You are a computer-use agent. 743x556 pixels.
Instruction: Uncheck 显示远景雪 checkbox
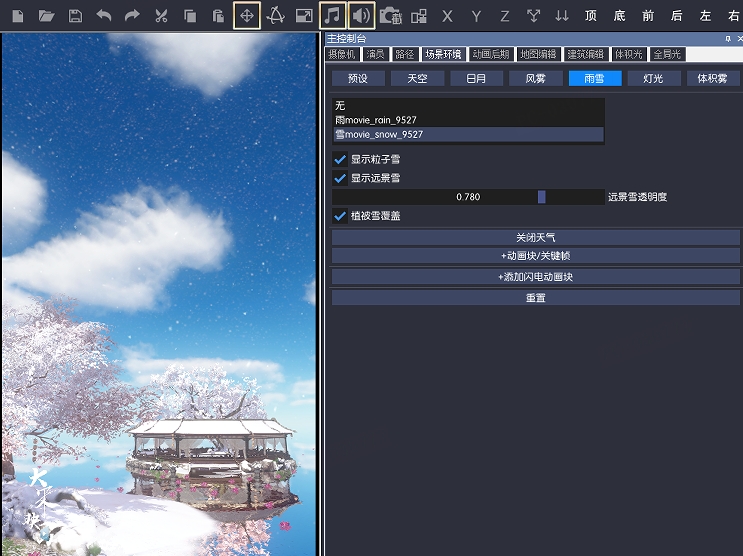point(340,178)
